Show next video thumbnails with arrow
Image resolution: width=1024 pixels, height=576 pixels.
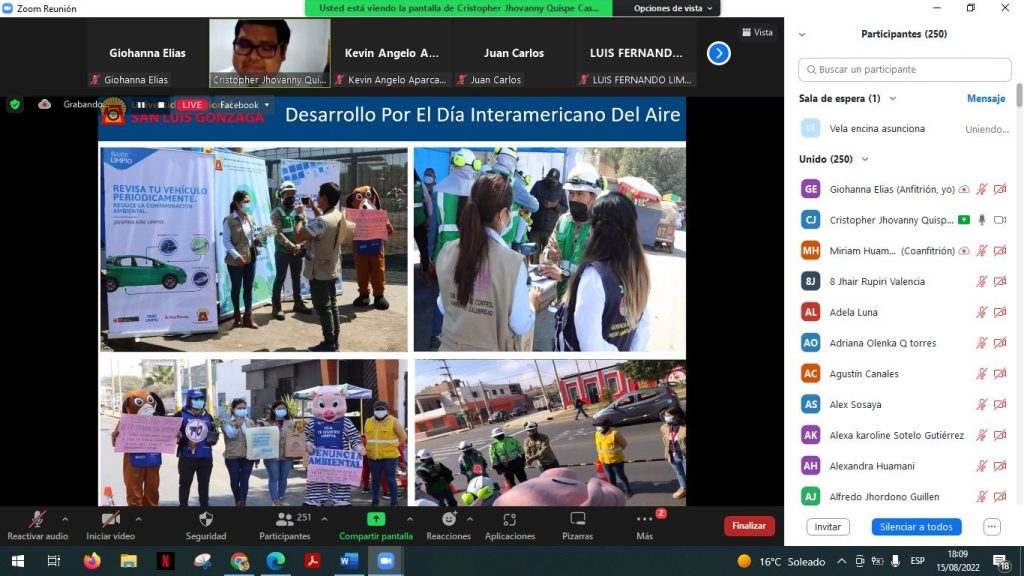pos(718,53)
